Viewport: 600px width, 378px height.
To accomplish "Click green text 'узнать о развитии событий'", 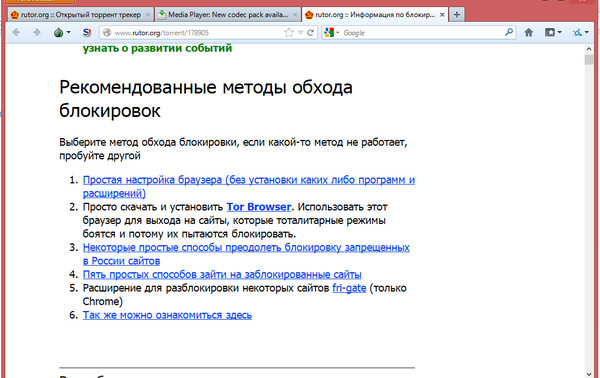I will [x=157, y=48].
